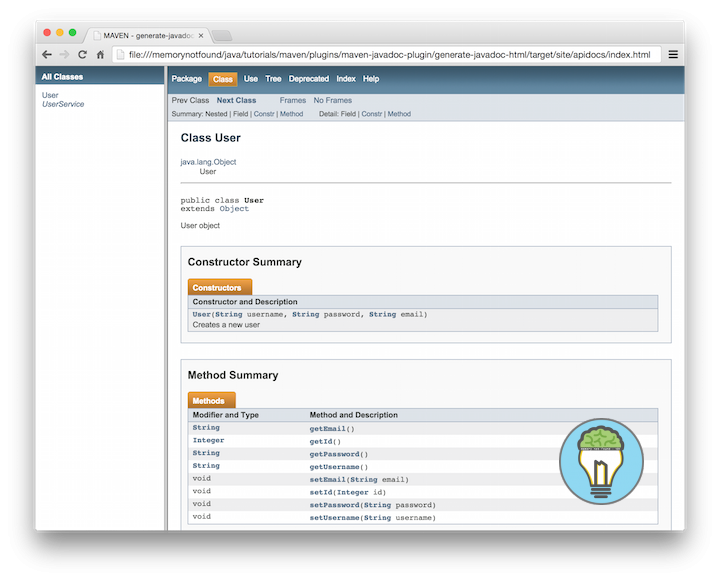This screenshot has width=720, height=581.
Task: Open the java.lang.Object link
Action: (x=208, y=161)
